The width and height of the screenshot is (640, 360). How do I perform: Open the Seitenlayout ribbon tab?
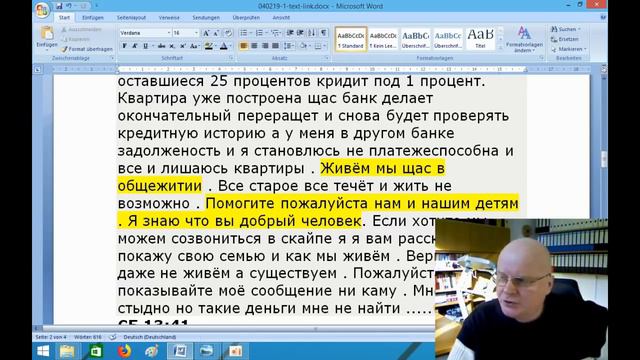tap(131, 18)
